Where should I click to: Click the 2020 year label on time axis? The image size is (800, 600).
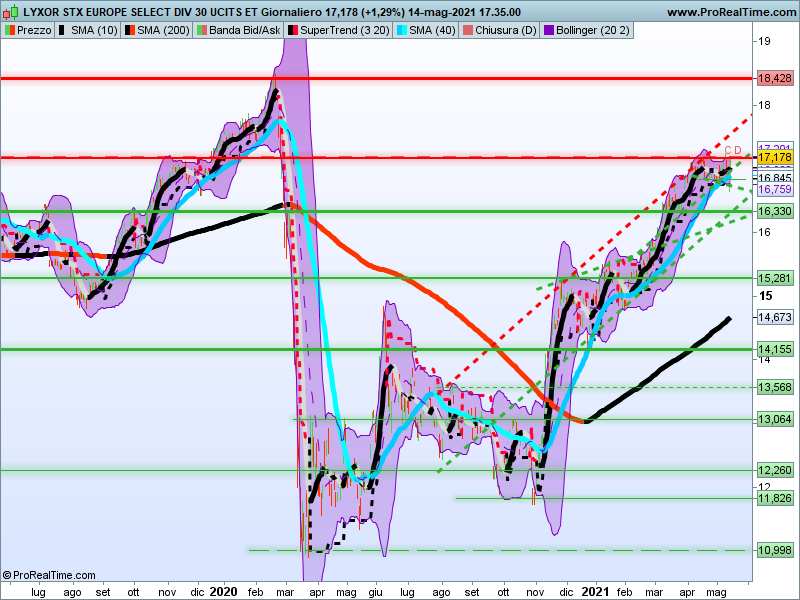[x=223, y=592]
